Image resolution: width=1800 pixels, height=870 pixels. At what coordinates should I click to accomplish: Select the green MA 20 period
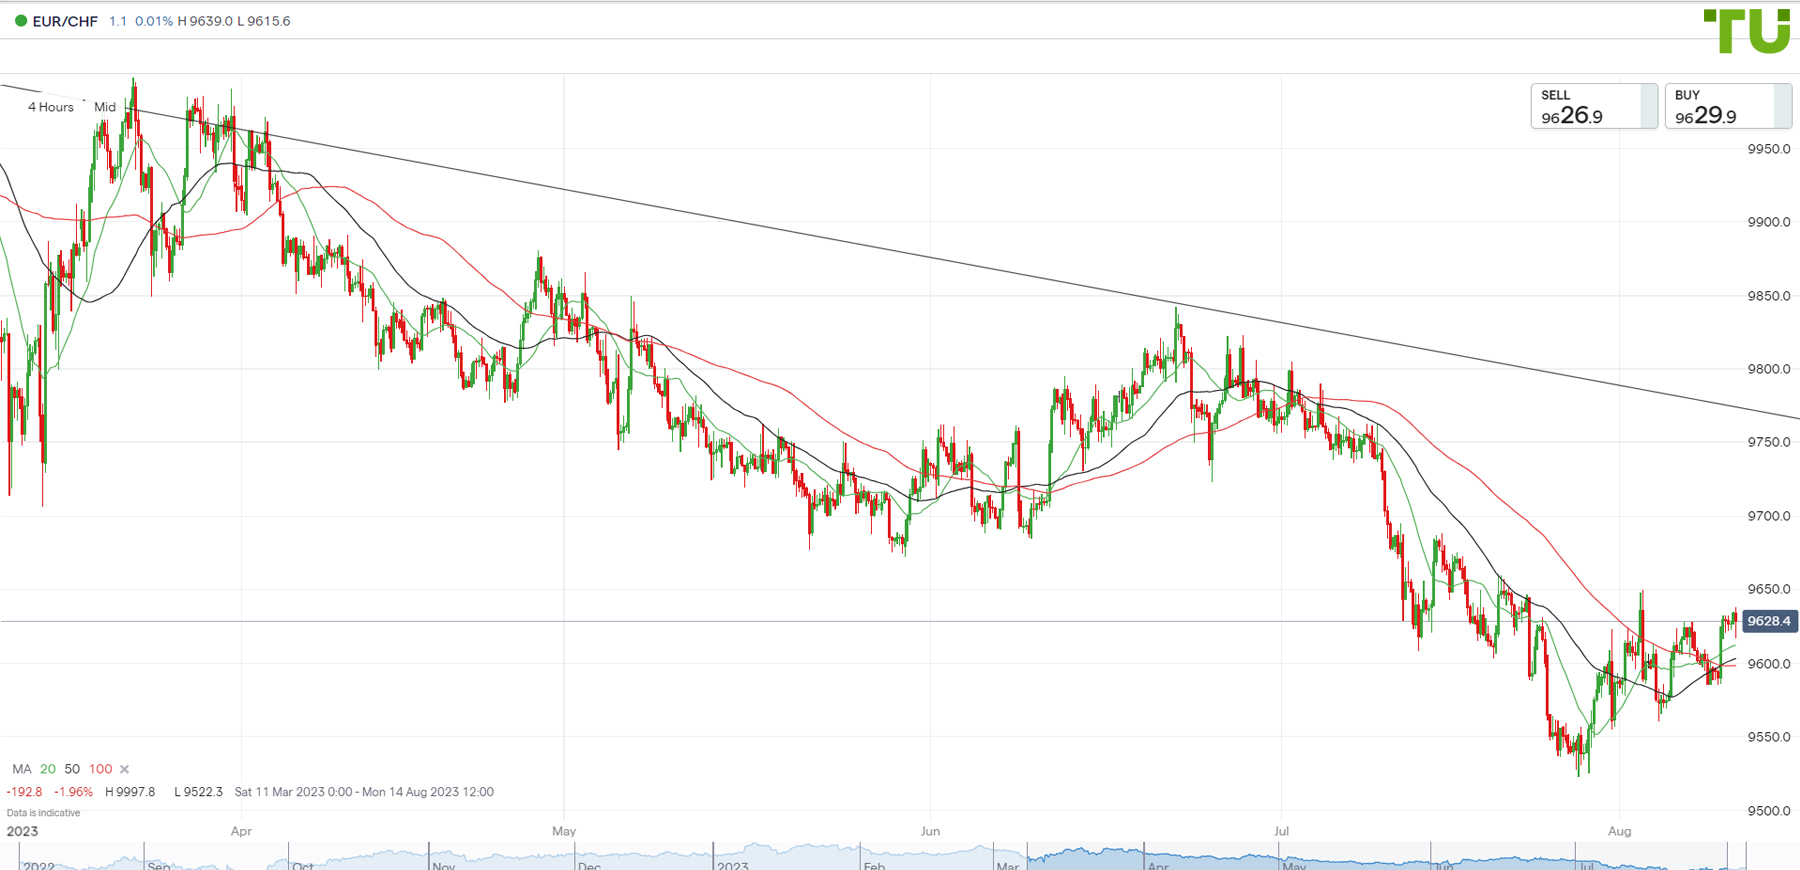[x=48, y=769]
